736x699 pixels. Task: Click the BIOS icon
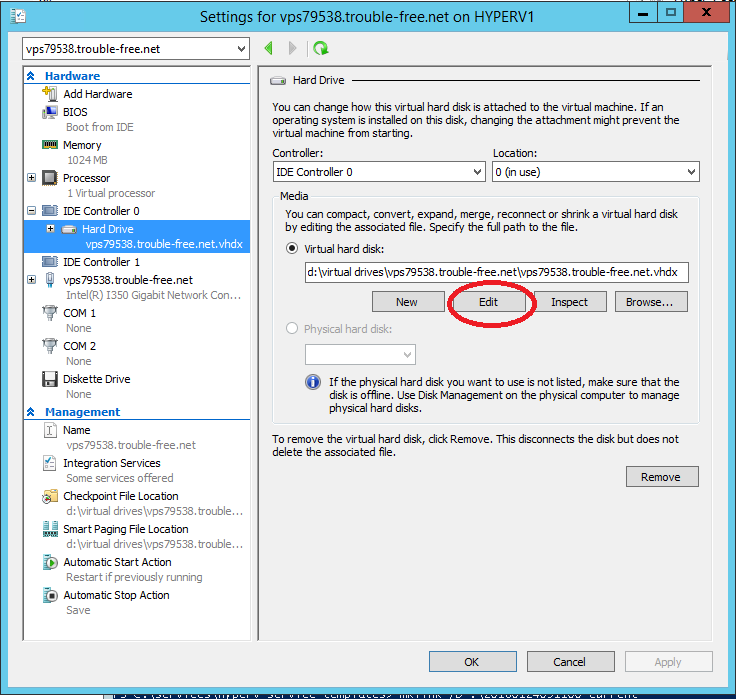[x=50, y=112]
